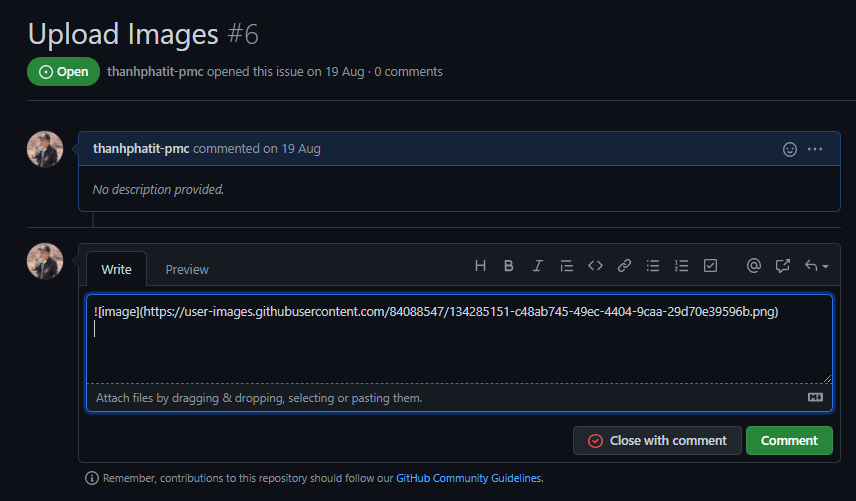The image size is (856, 501).
Task: Click the 'Upload Images' issue title
Action: tap(123, 34)
